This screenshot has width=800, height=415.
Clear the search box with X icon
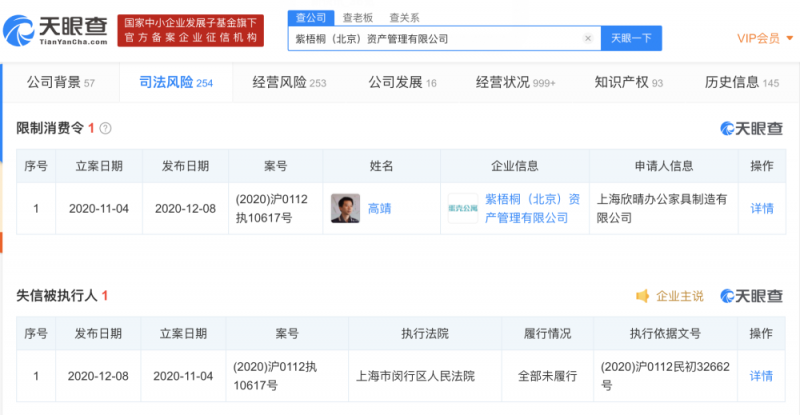pos(589,38)
